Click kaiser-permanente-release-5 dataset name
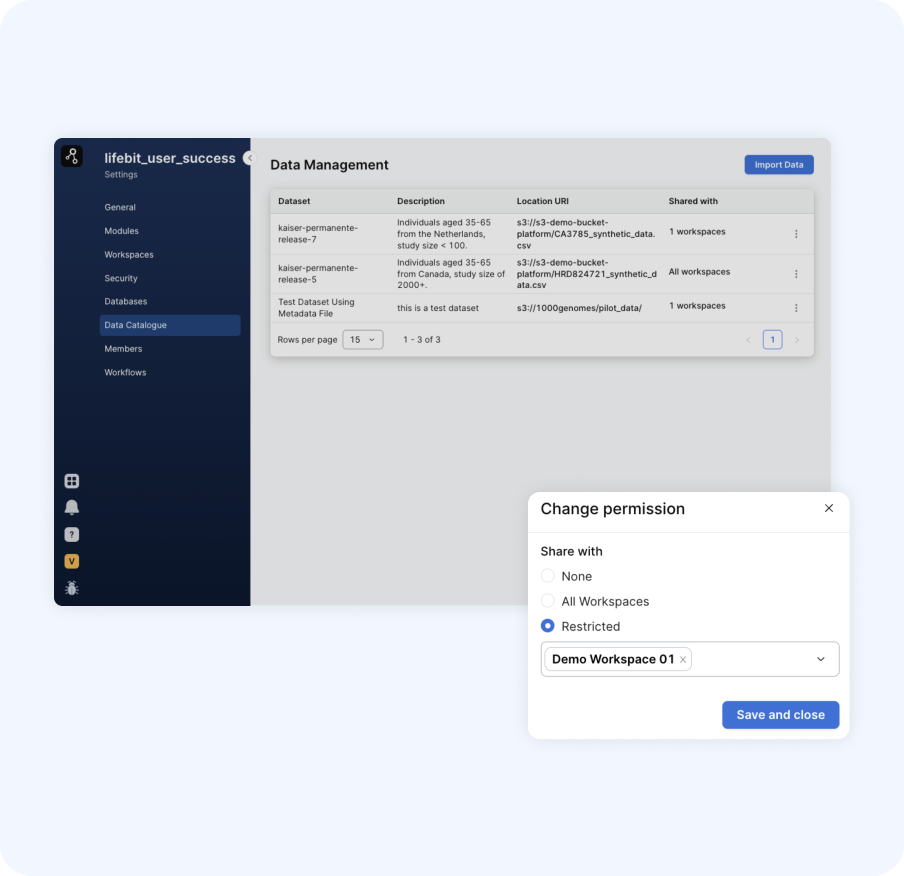Image resolution: width=904 pixels, height=876 pixels. coord(318,274)
